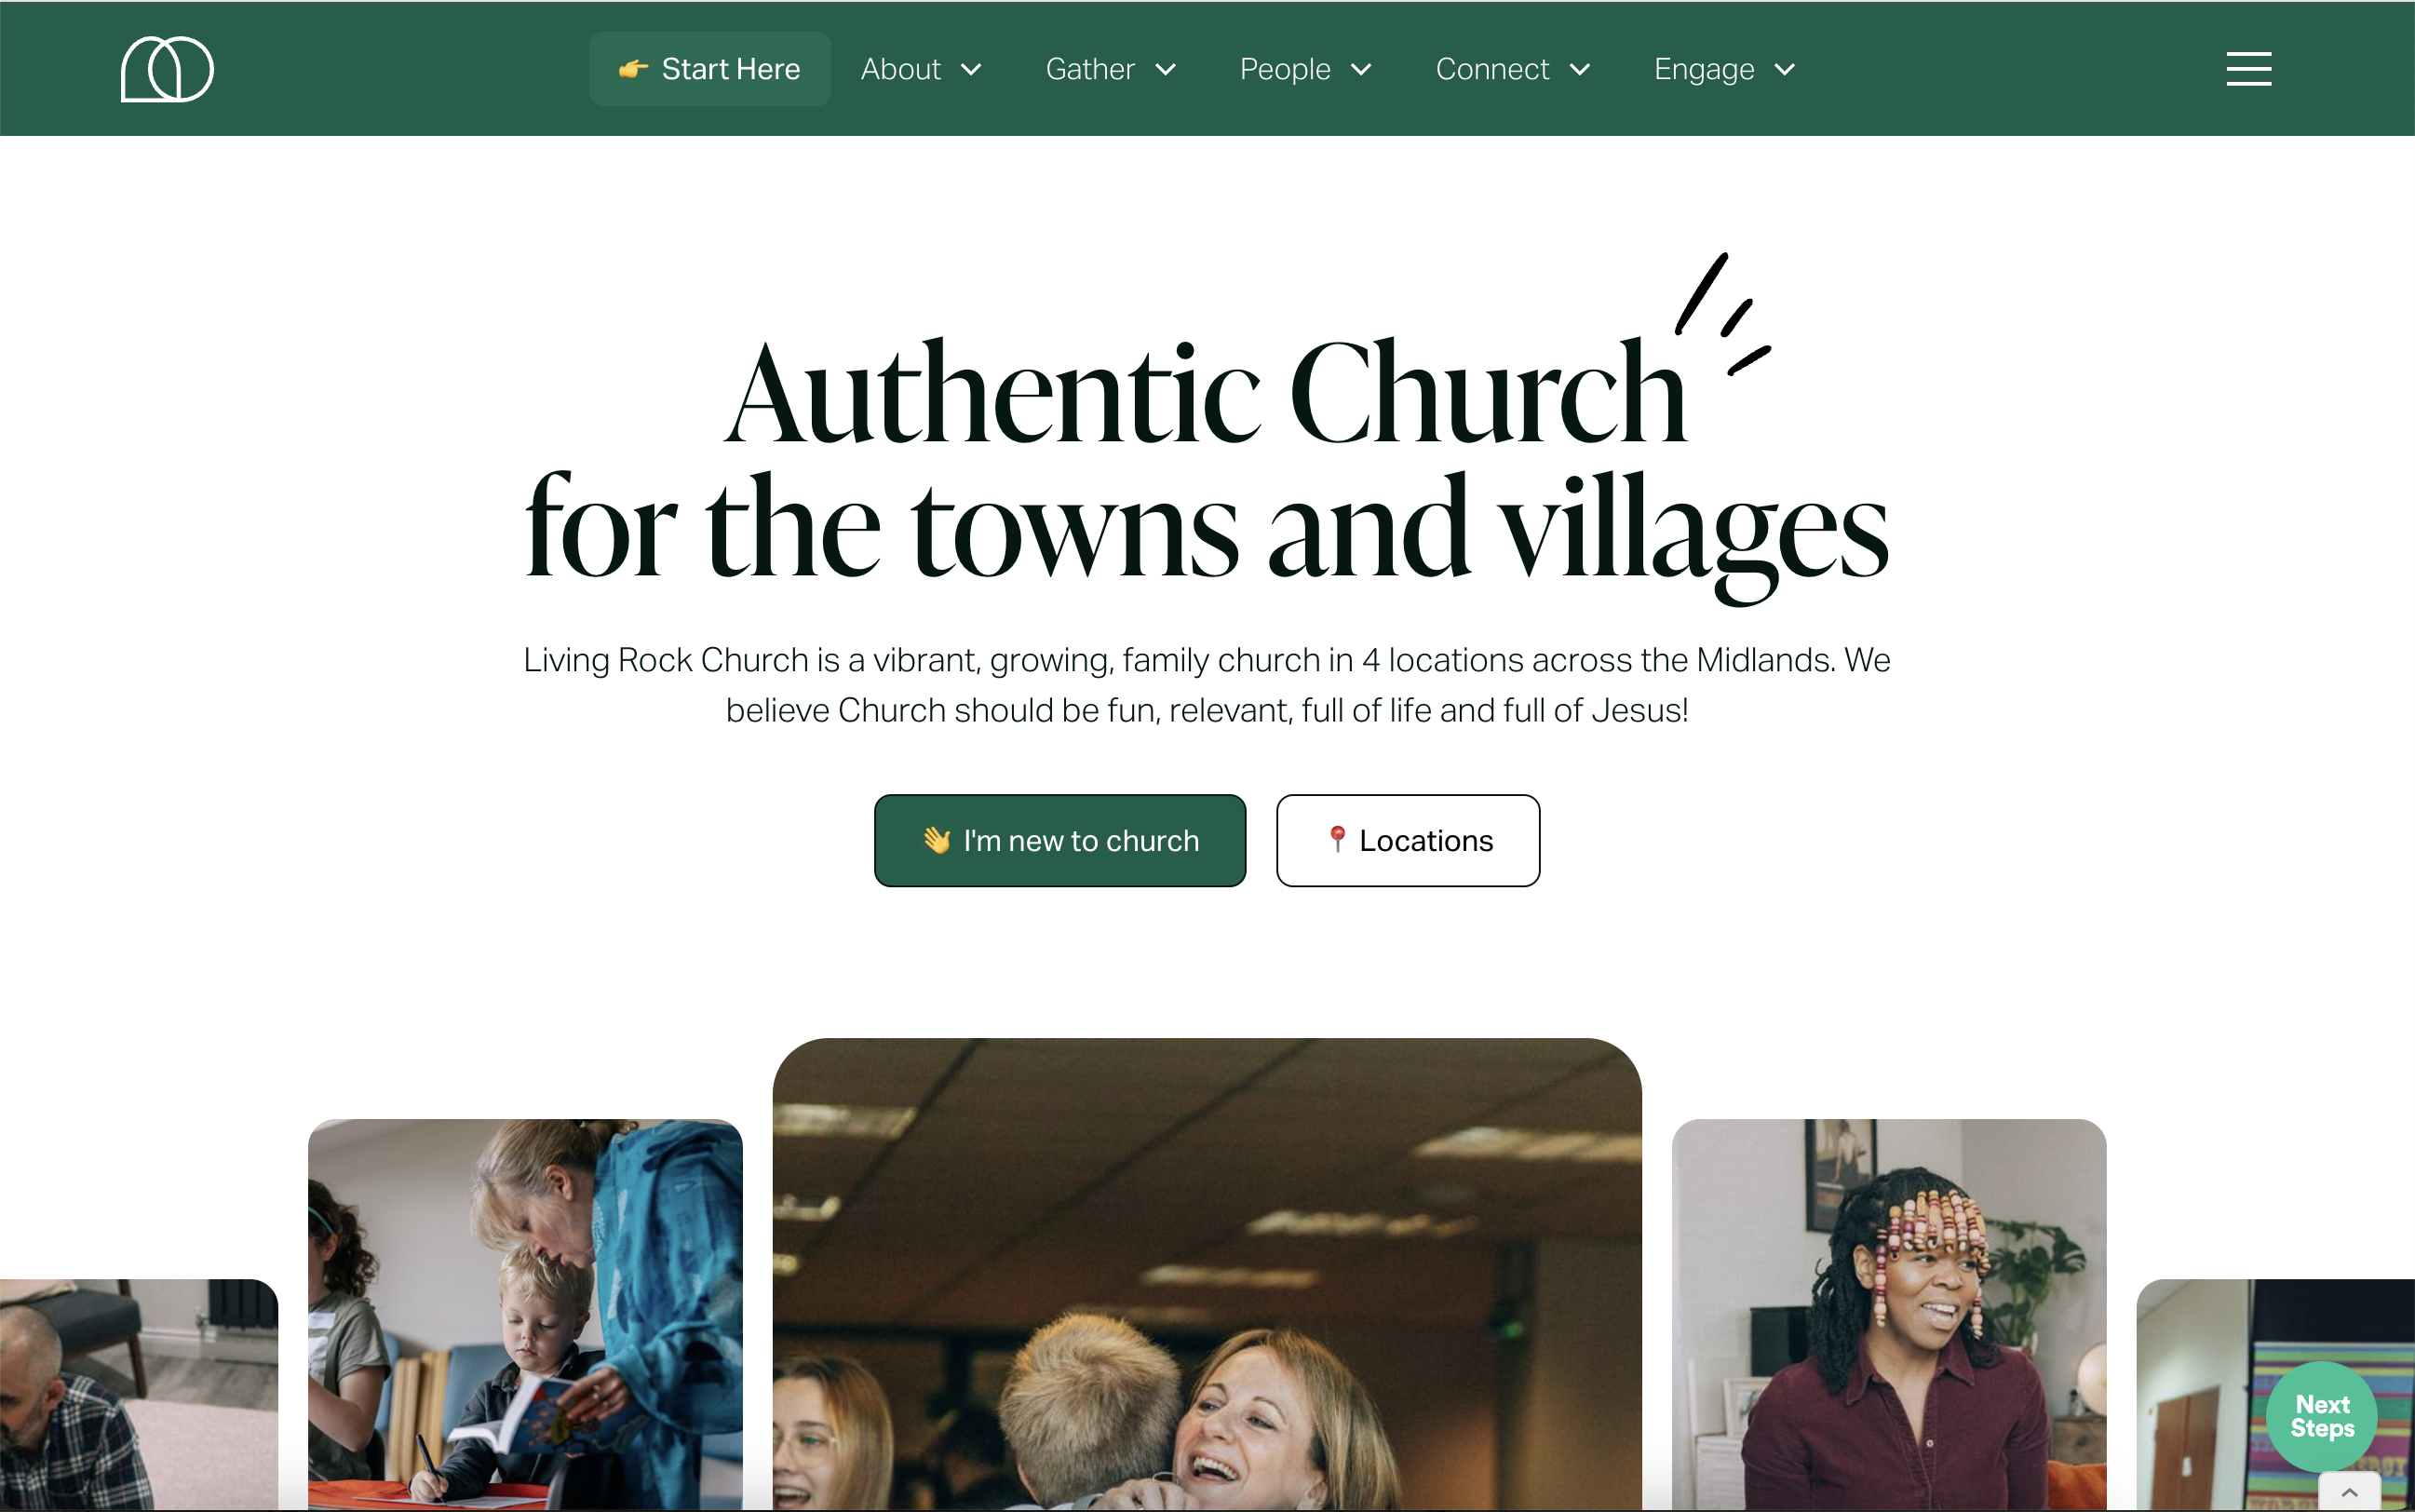The image size is (2415, 1512).
Task: Expand the Gather dropdown chevron
Action: click(1165, 70)
